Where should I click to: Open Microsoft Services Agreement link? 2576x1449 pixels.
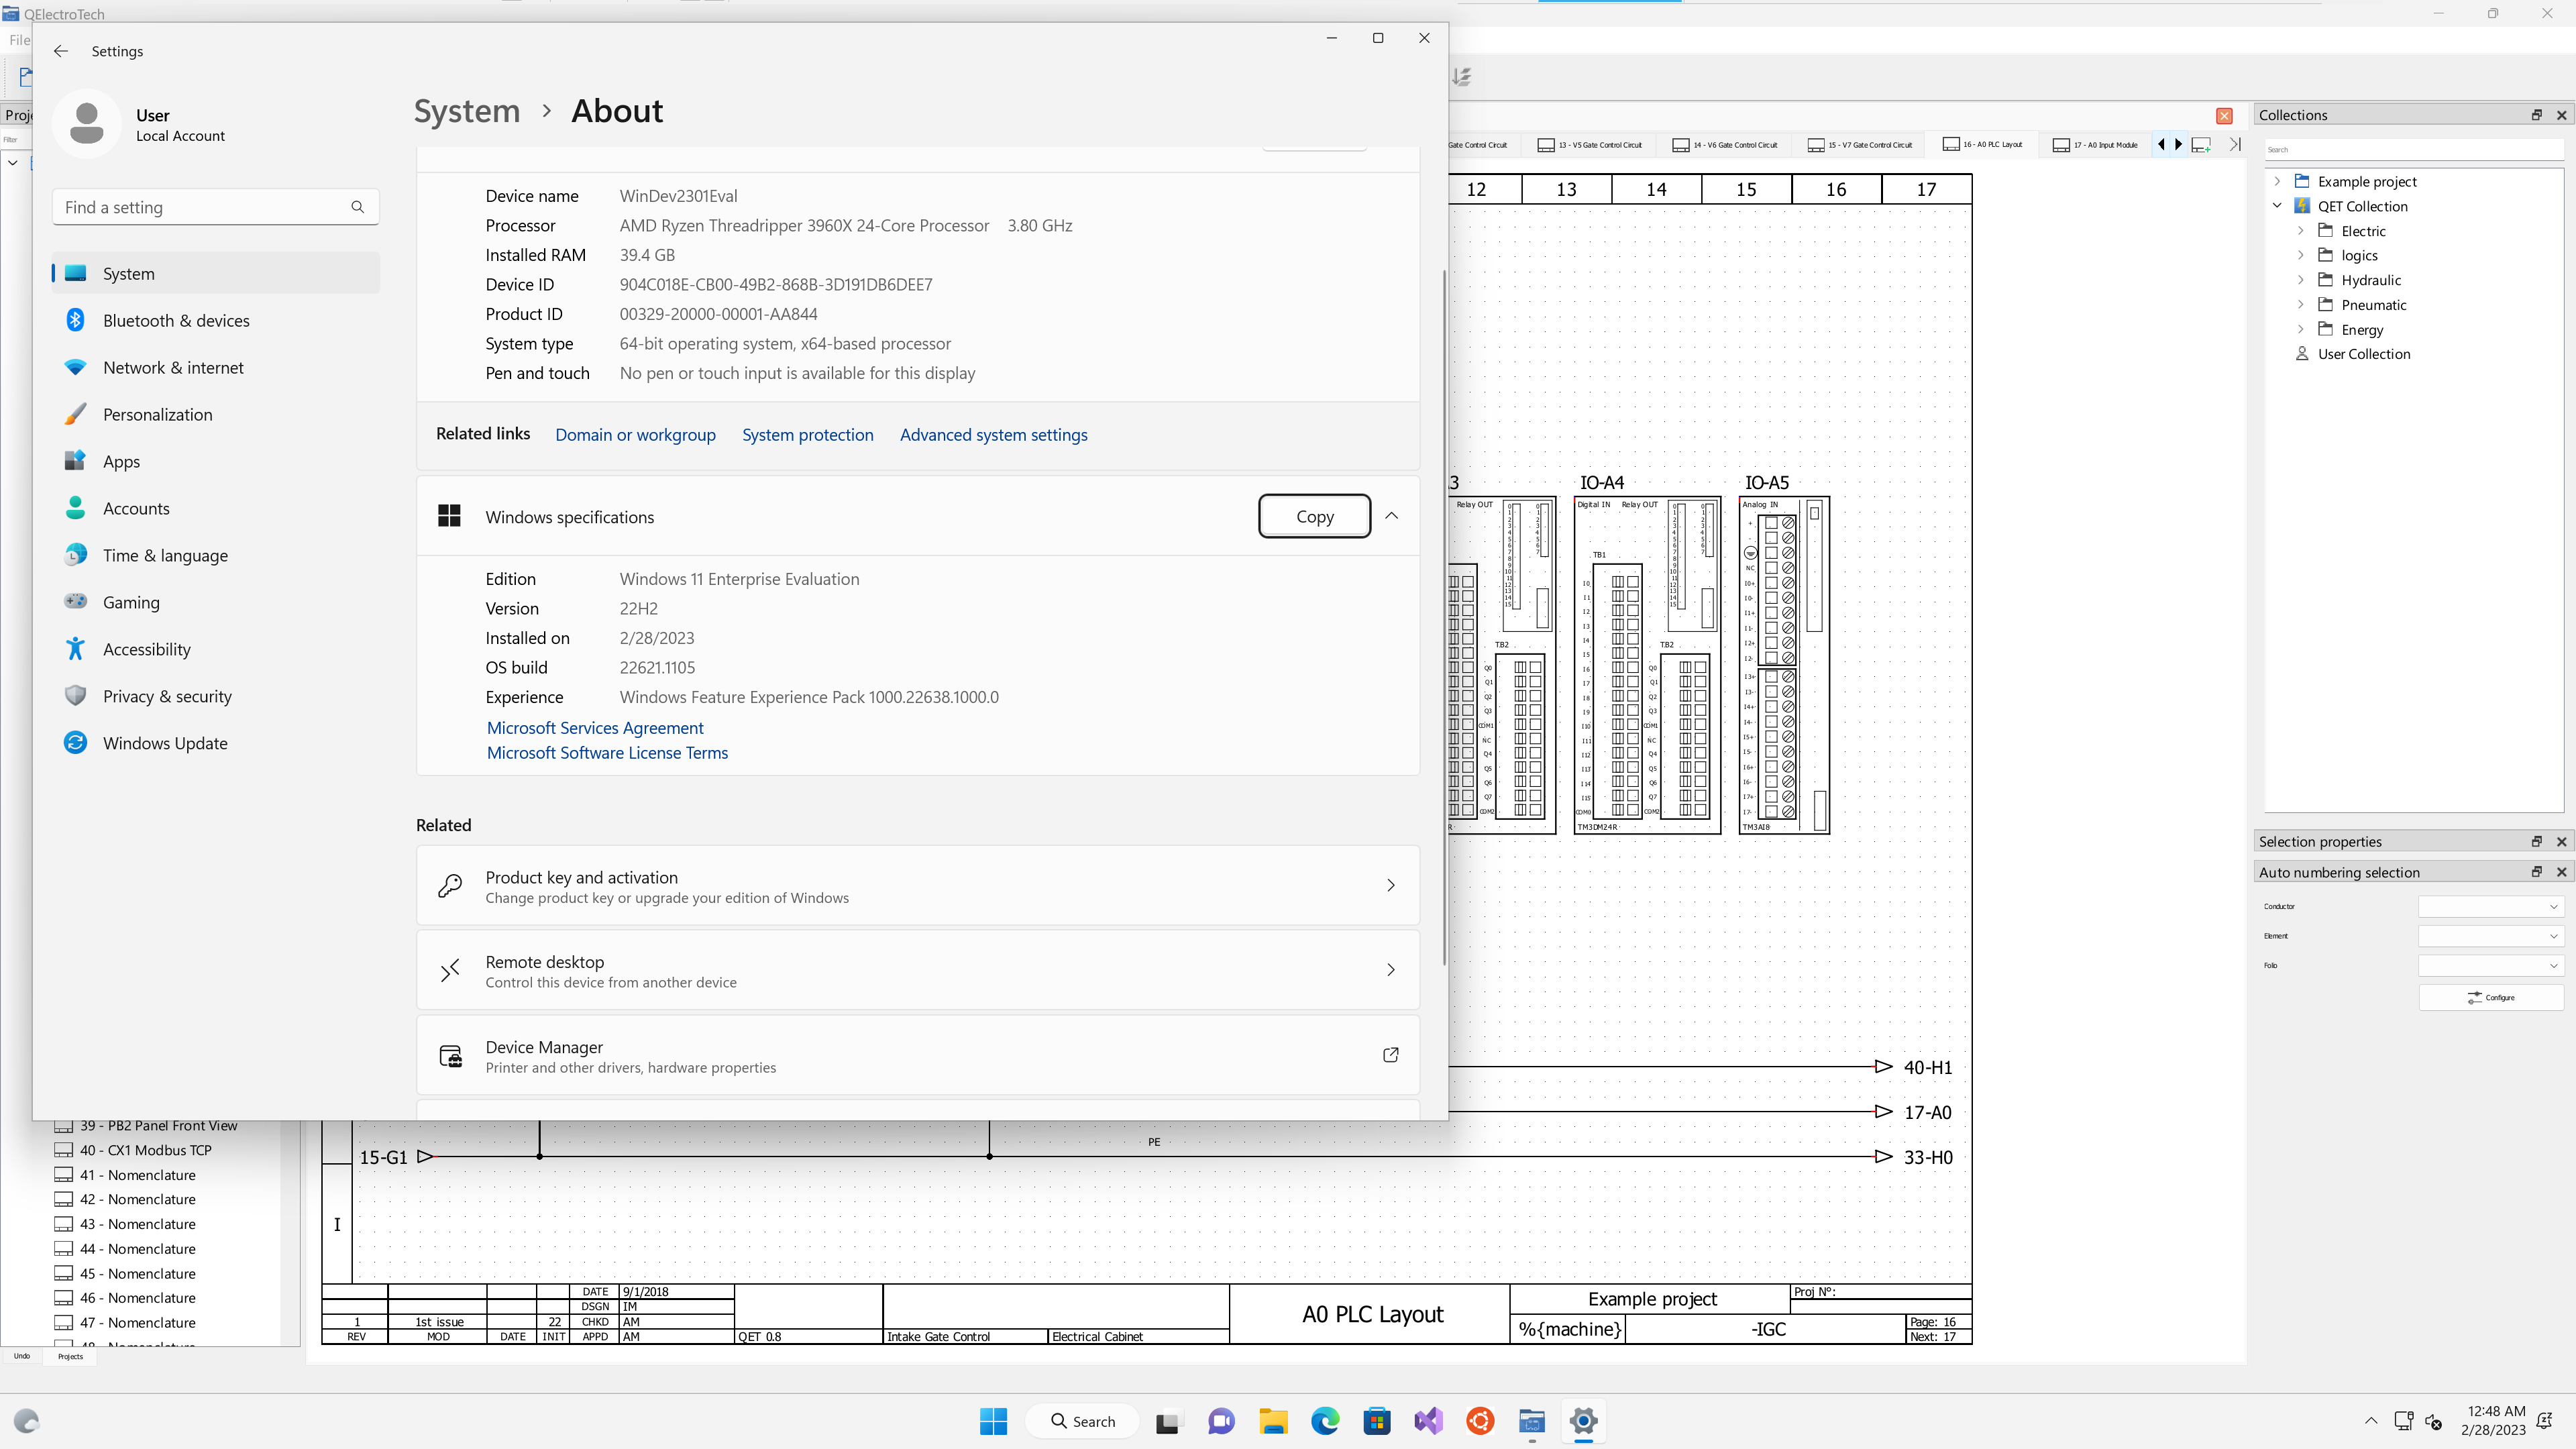pos(595,728)
